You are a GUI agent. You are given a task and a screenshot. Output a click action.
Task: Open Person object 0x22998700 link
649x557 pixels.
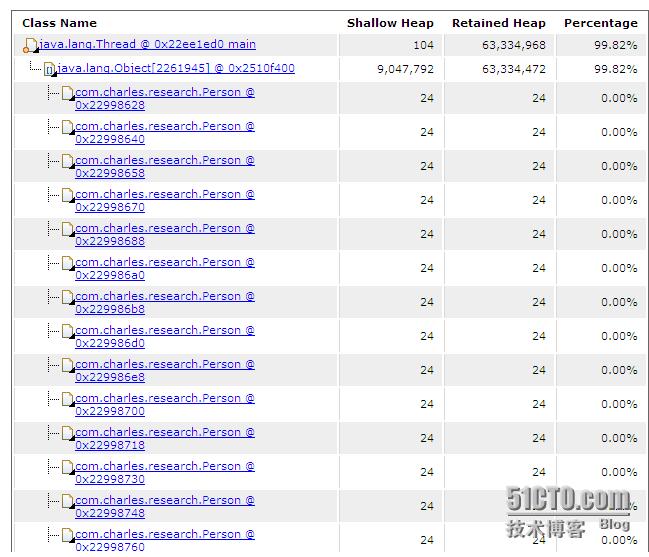[x=165, y=404]
